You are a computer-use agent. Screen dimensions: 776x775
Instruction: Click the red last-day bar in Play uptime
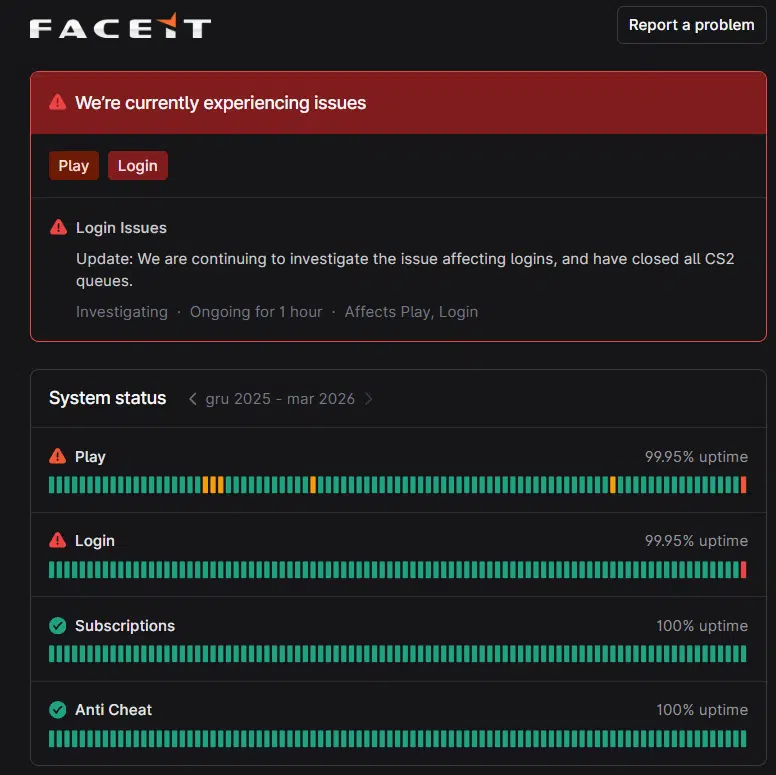[x=743, y=485]
